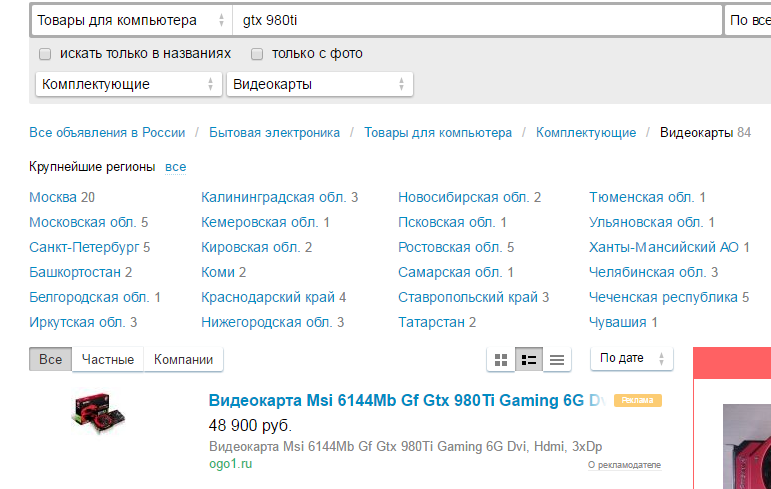Click the '48 900 руб.' price text
The image size is (771, 489).
(x=250, y=426)
